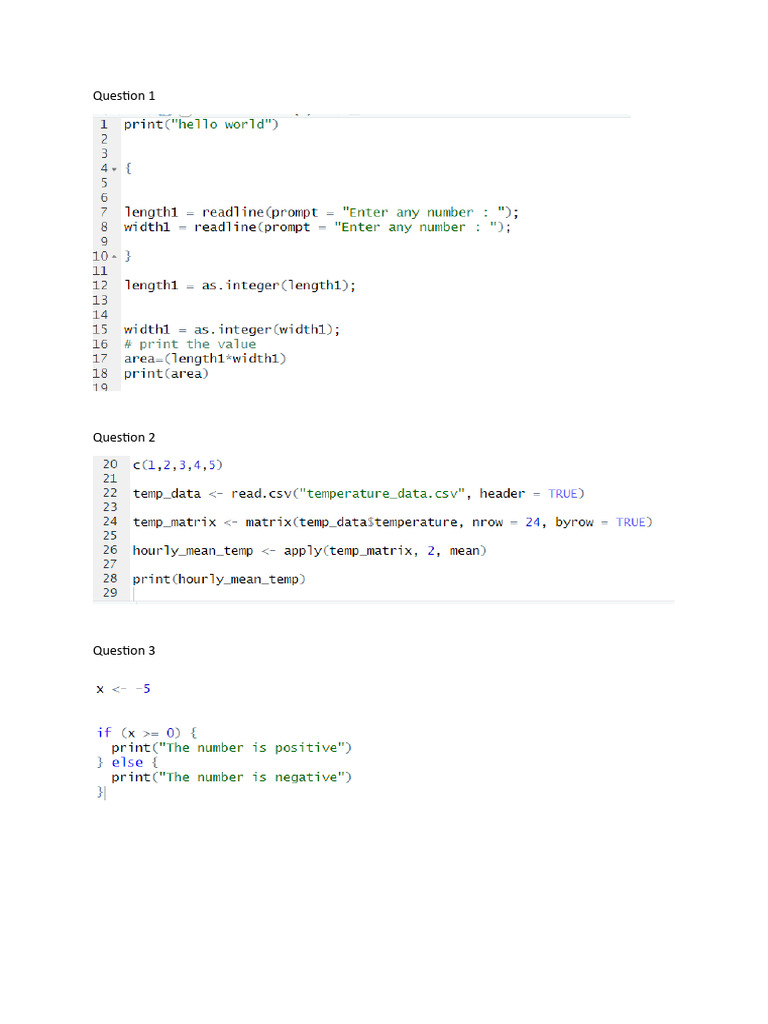Click 'header = TRUE' in the read.csv line
The width and height of the screenshot is (768, 1024).
pos(532,494)
